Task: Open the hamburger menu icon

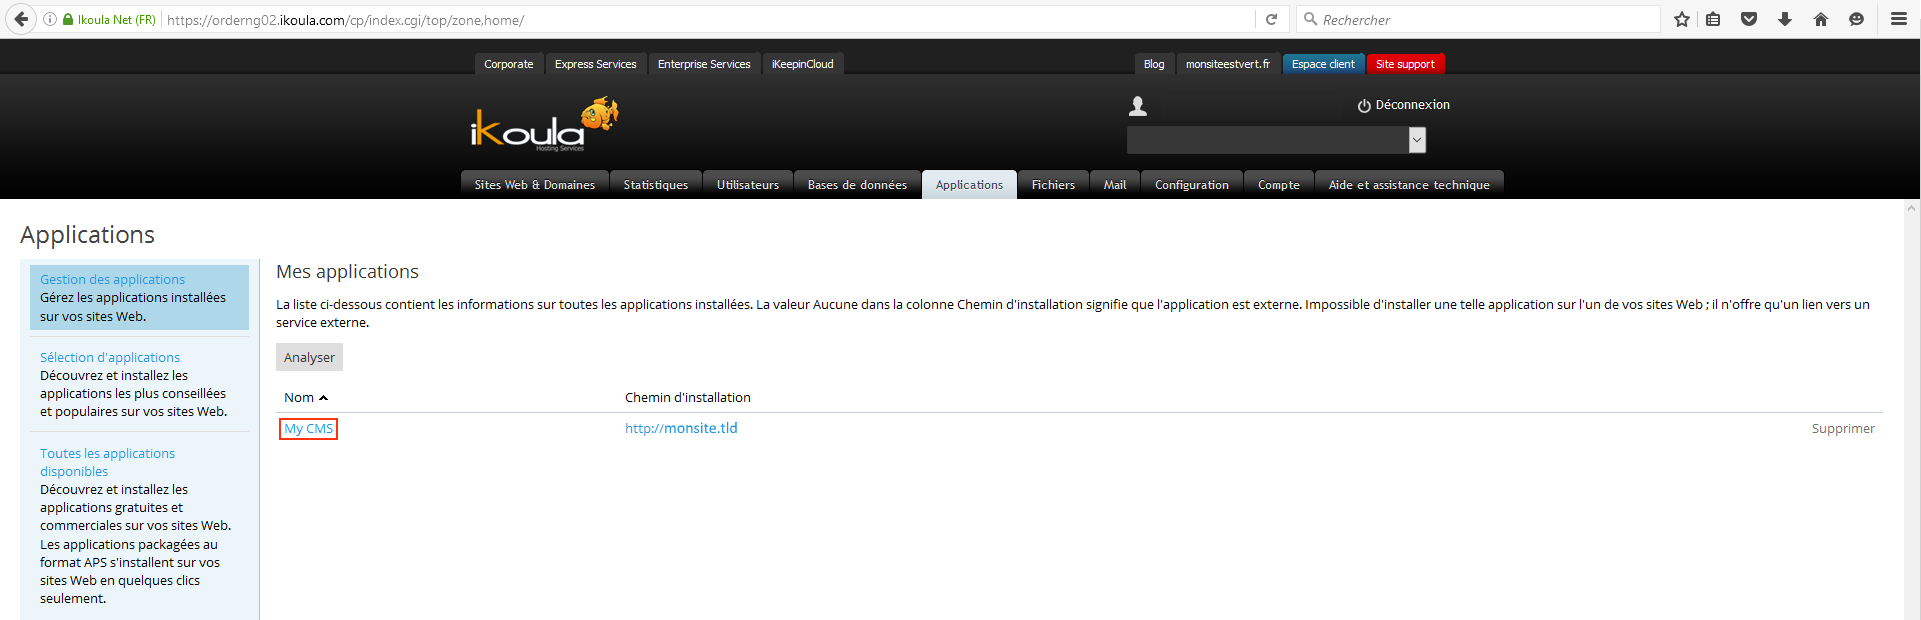Action: [1898, 19]
